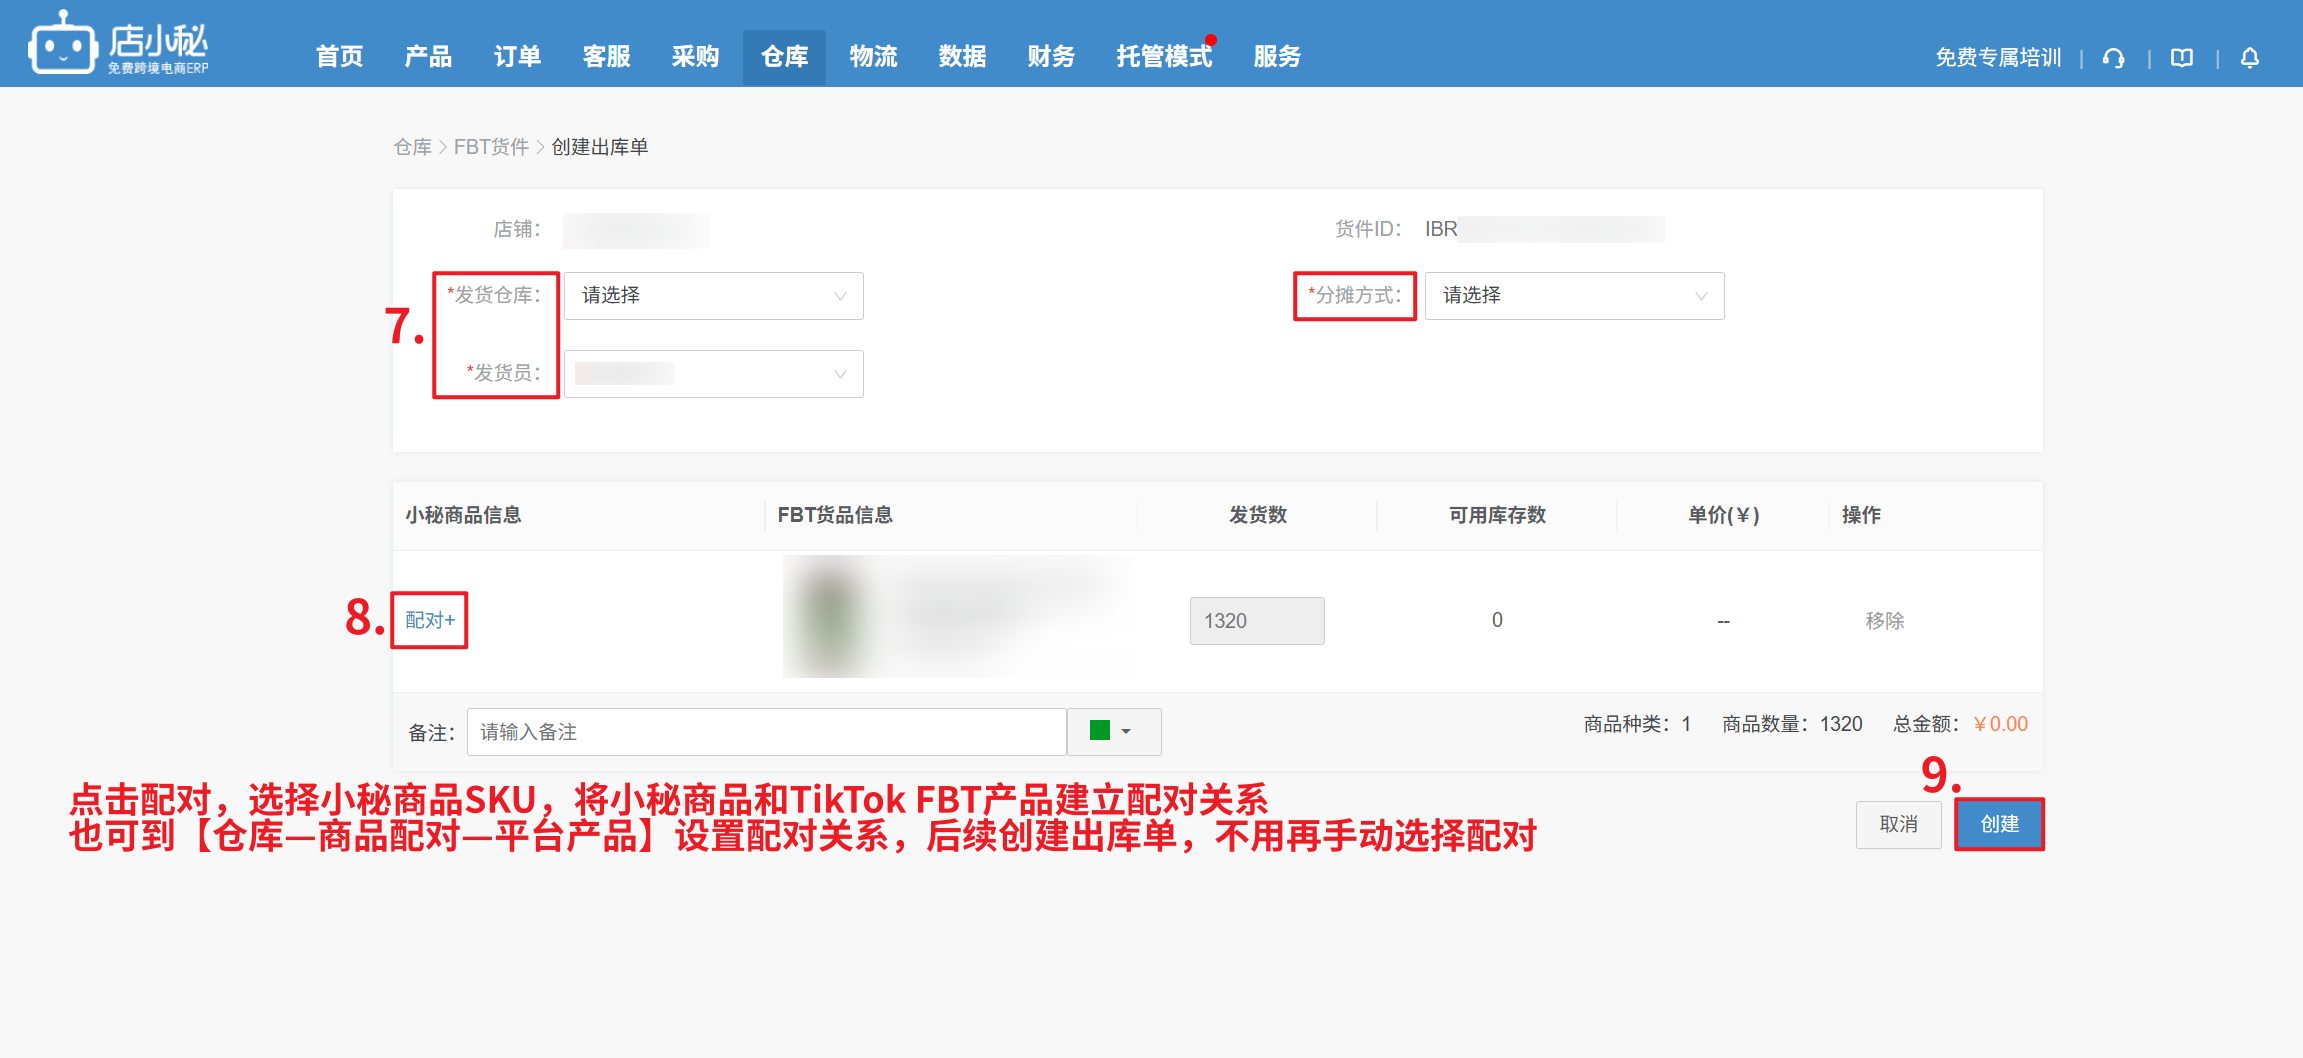Click the notification bell icon
The width and height of the screenshot is (2303, 1058).
click(x=2249, y=58)
